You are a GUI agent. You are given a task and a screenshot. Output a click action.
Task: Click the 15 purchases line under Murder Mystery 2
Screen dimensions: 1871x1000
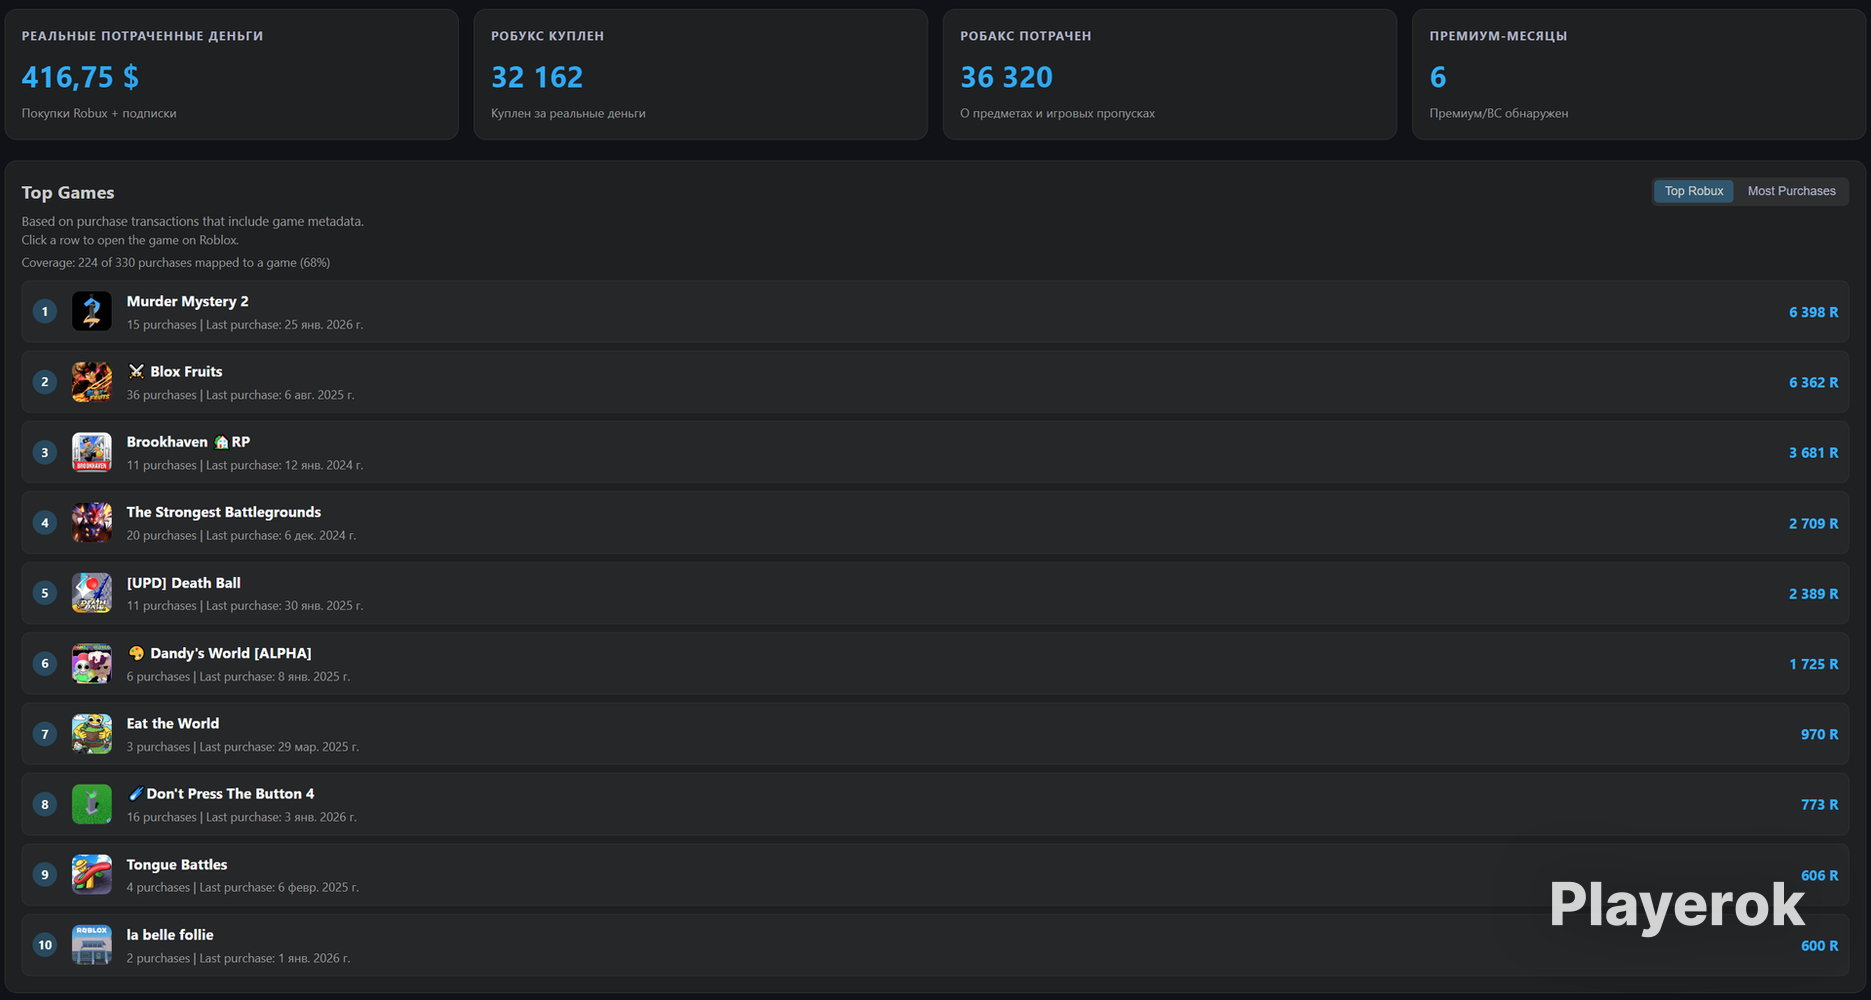pyautogui.click(x=245, y=325)
